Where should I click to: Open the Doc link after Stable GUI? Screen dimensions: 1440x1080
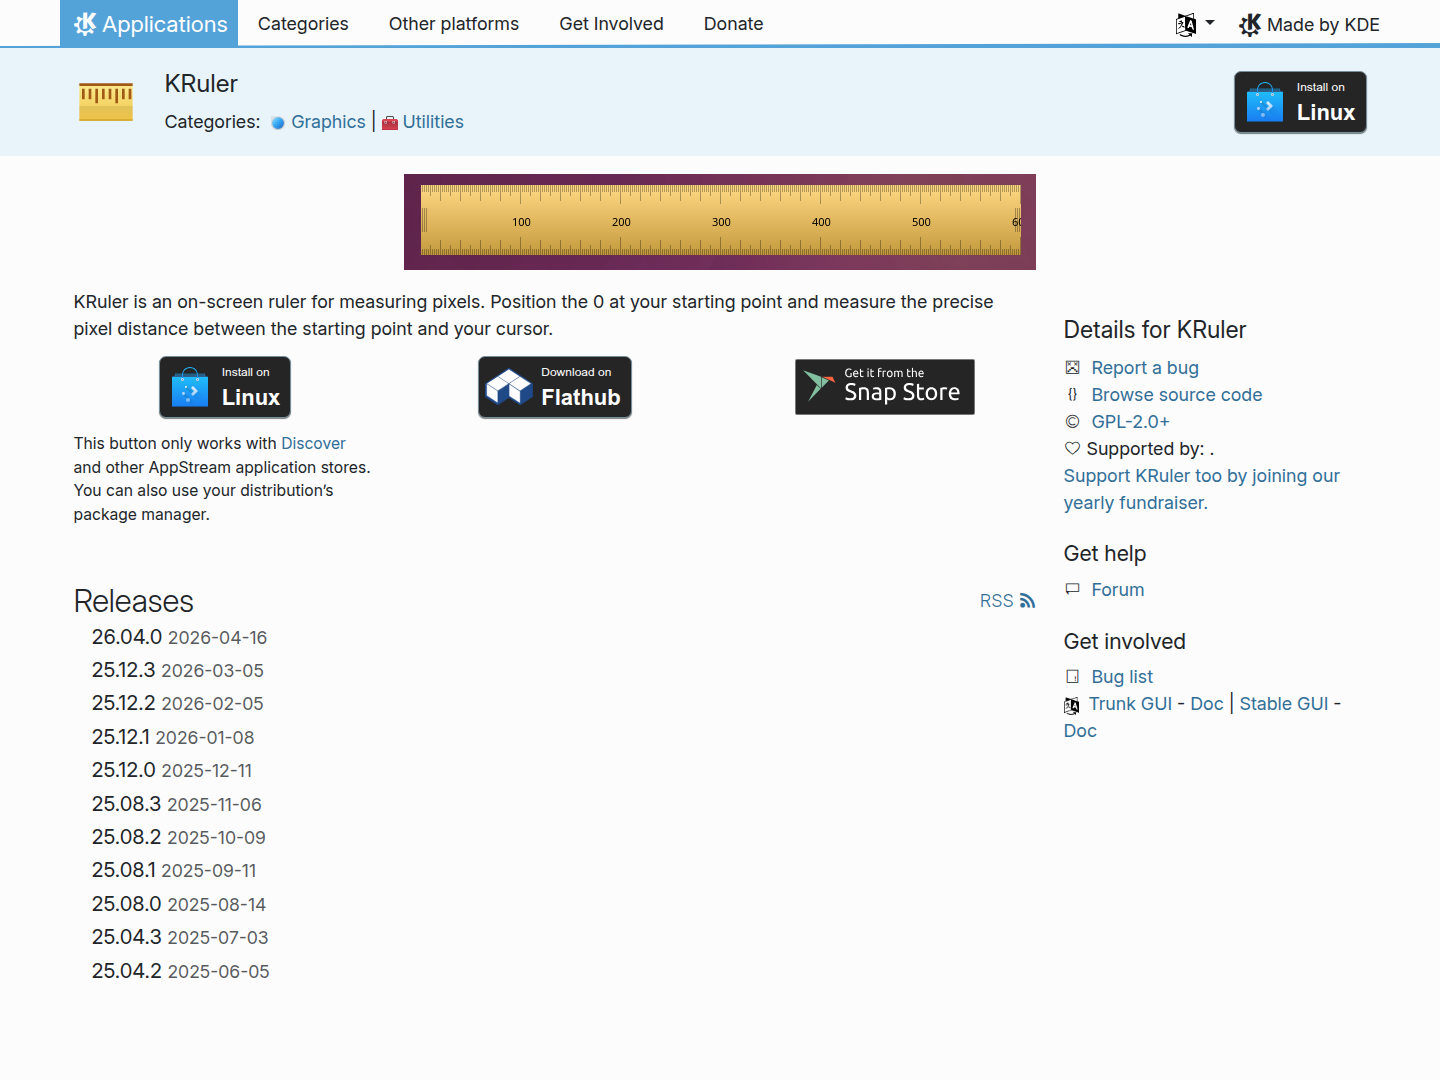(1080, 731)
